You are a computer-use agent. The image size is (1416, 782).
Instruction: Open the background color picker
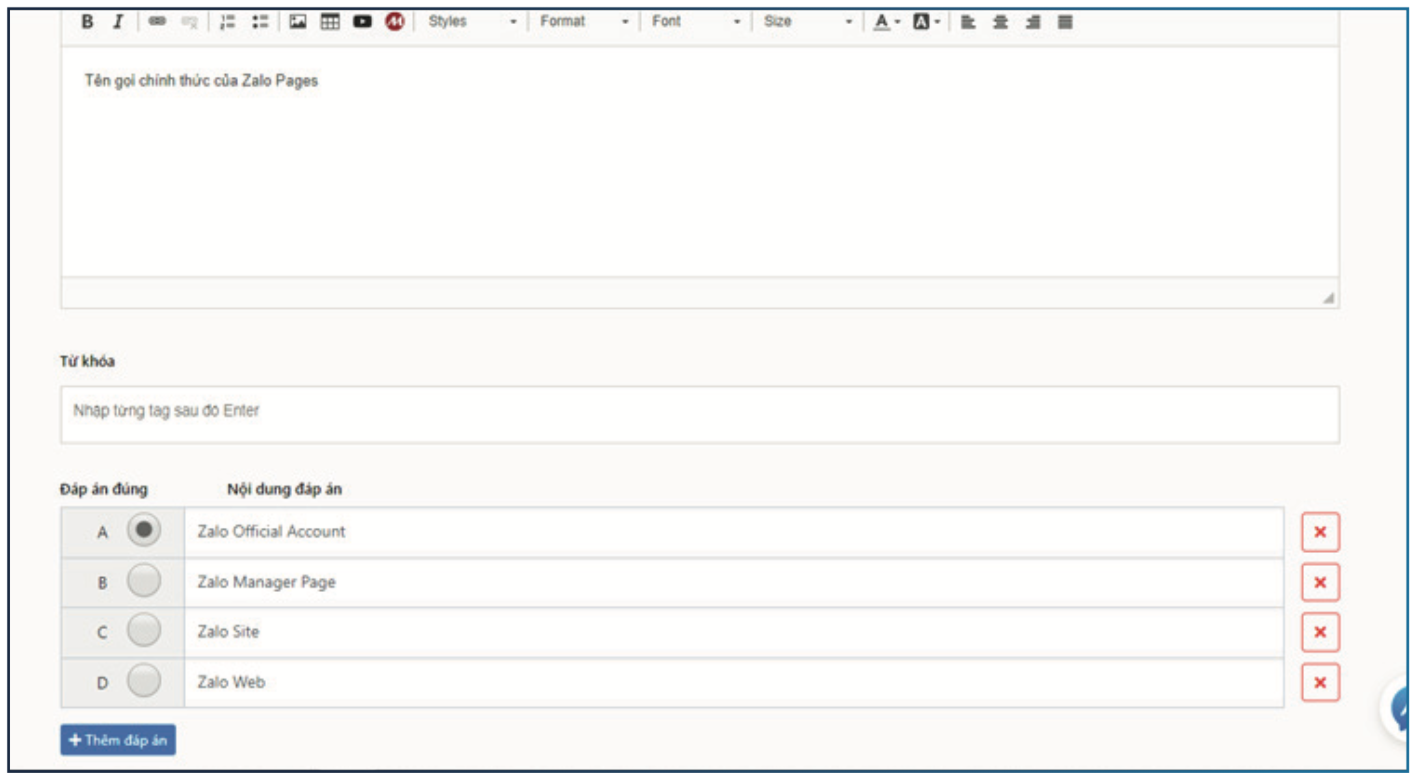pyautogui.click(x=927, y=21)
